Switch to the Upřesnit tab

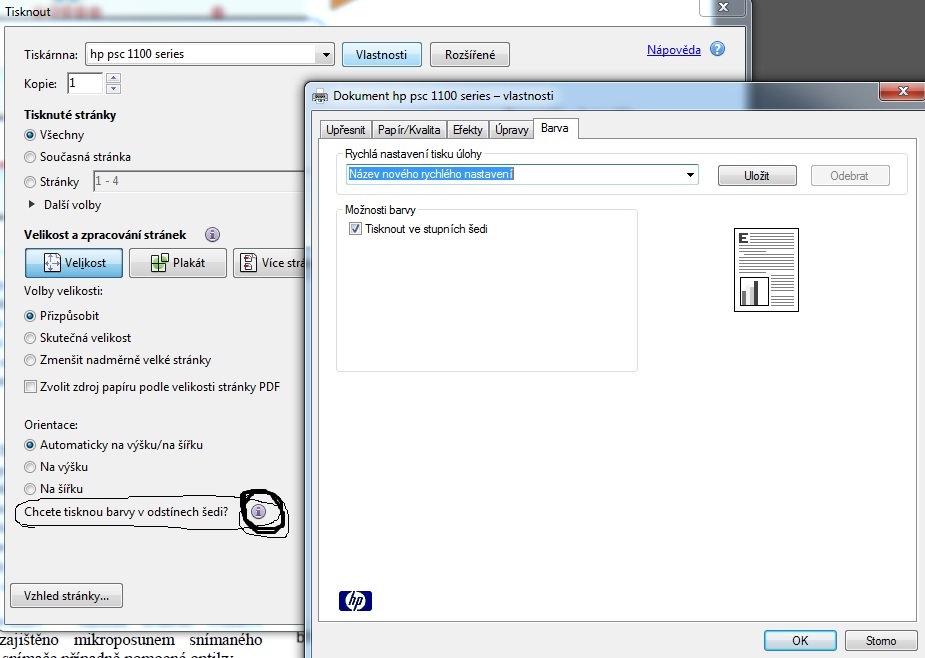click(346, 129)
